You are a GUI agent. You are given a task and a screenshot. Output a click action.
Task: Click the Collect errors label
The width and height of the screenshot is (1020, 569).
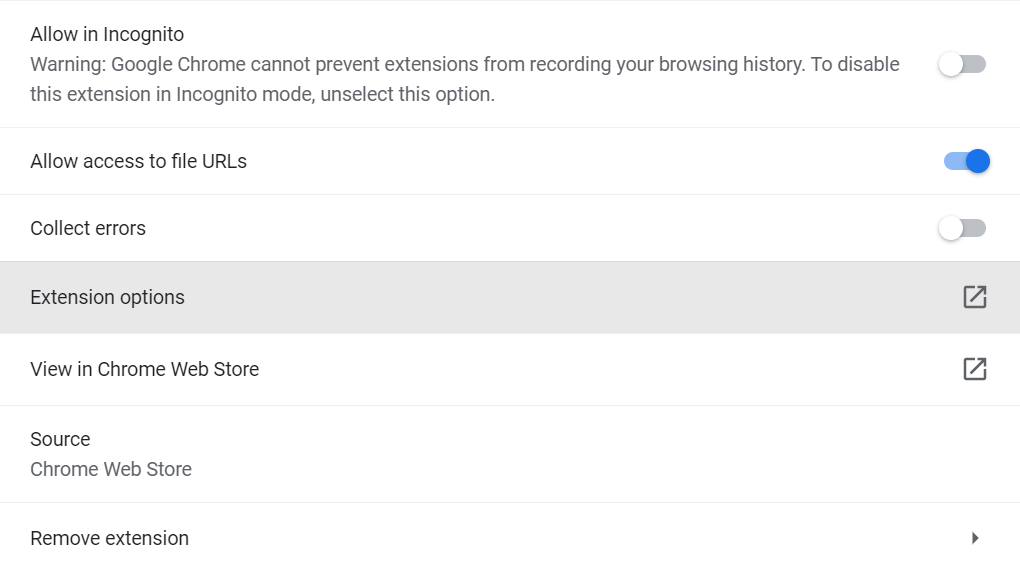click(x=88, y=228)
